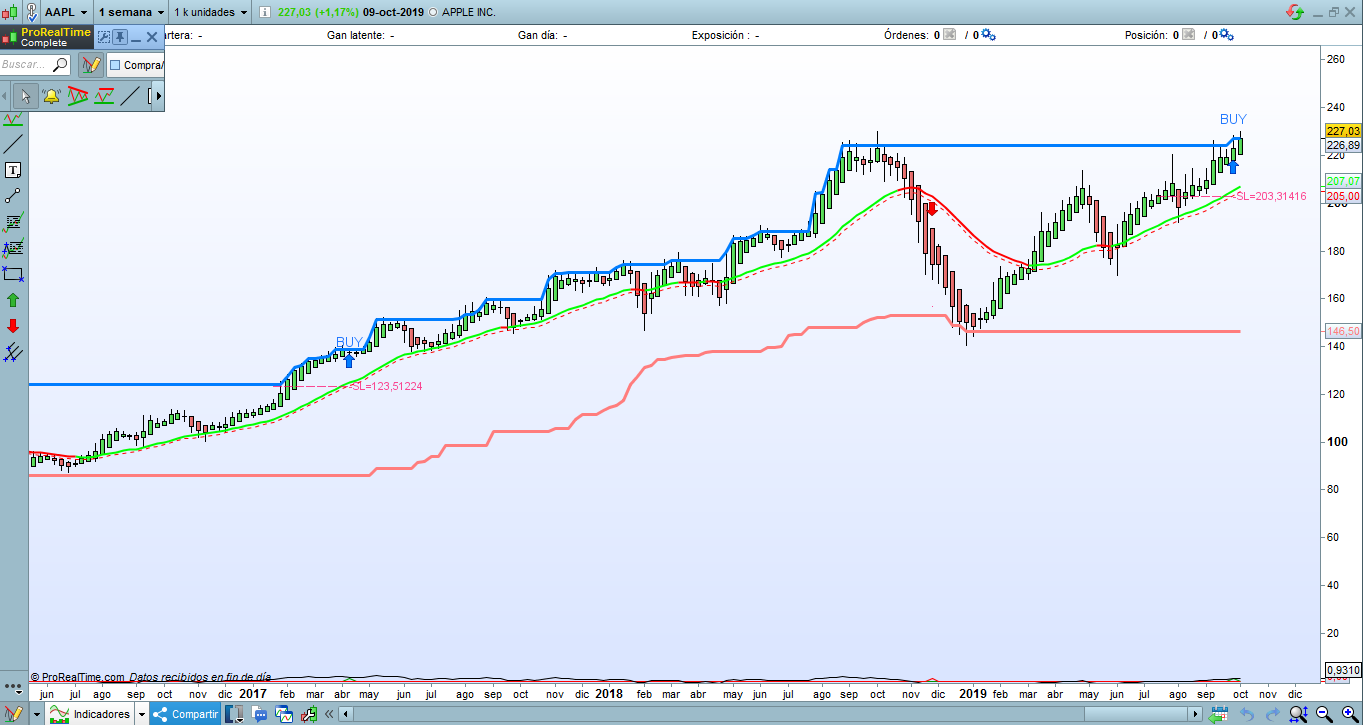Open the ProRealTime Complete panel settings wrench
Screen dimensions: 1363x725
click(104, 37)
